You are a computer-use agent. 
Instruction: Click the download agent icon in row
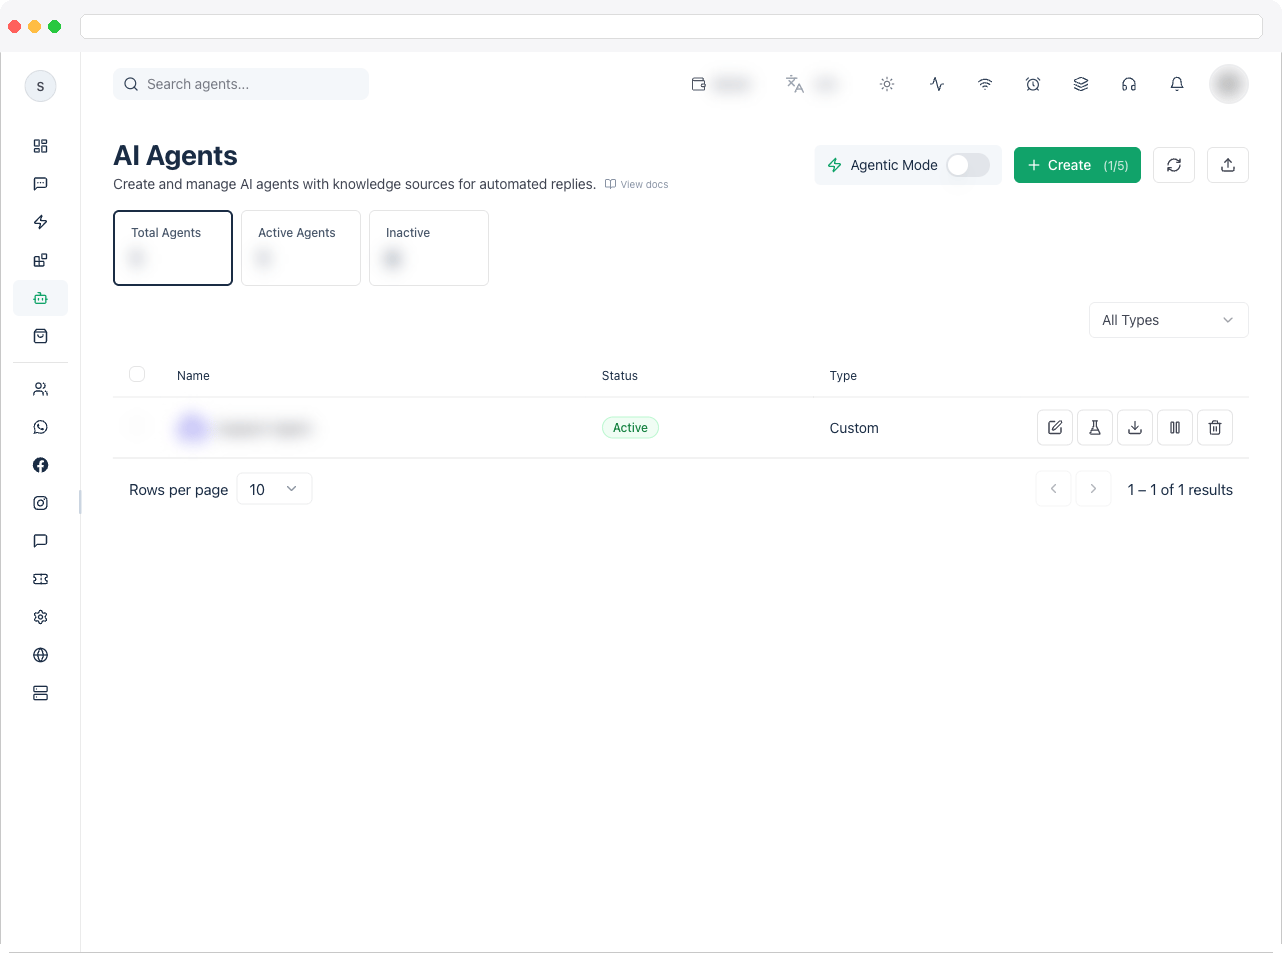tap(1135, 428)
